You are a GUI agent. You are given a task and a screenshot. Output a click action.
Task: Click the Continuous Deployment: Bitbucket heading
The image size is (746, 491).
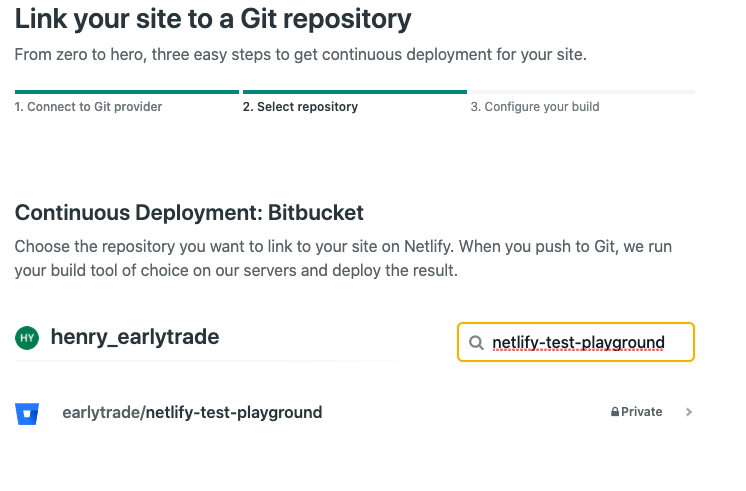pos(189,213)
